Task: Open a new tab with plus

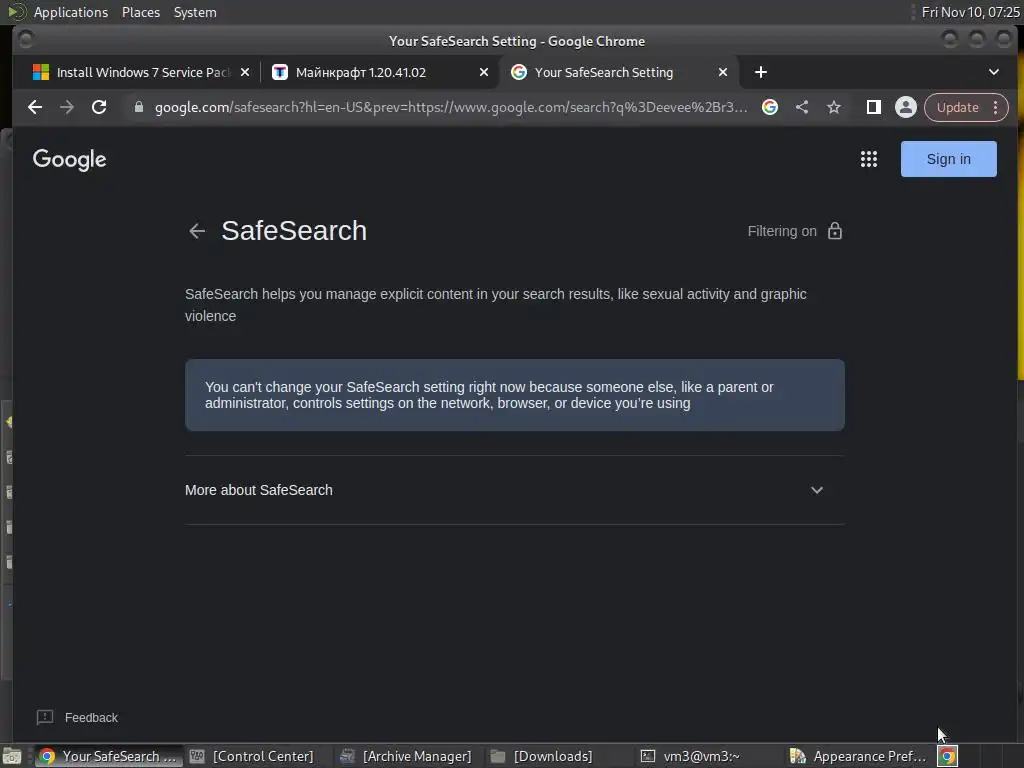Action: point(761,72)
